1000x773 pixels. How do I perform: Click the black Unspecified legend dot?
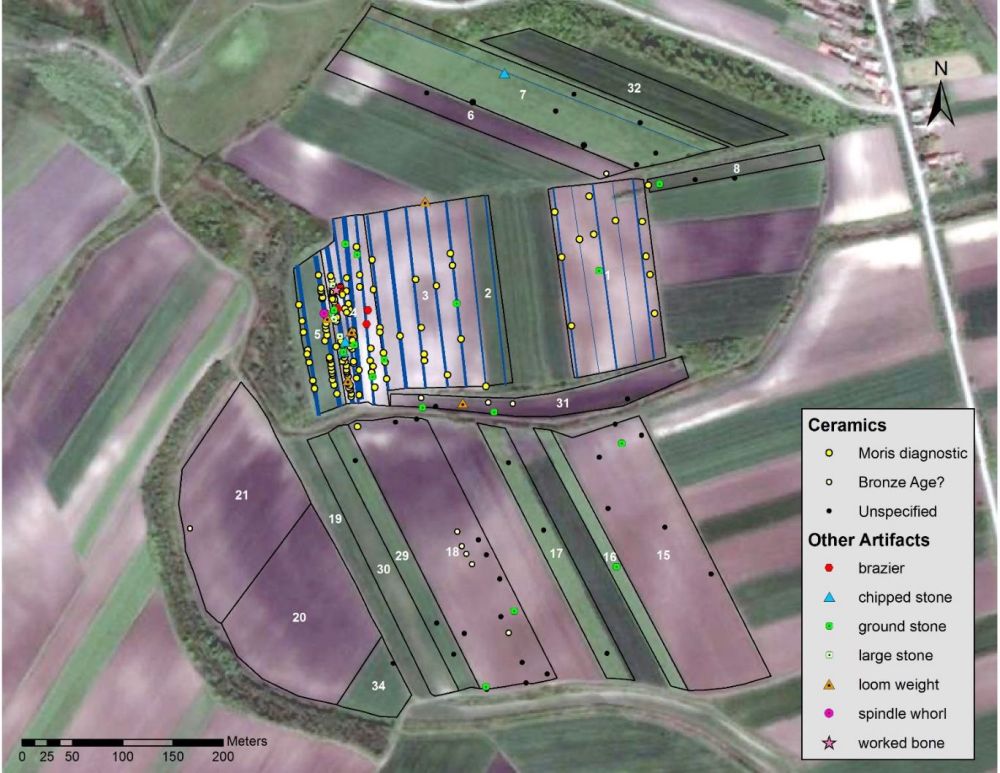pos(829,511)
